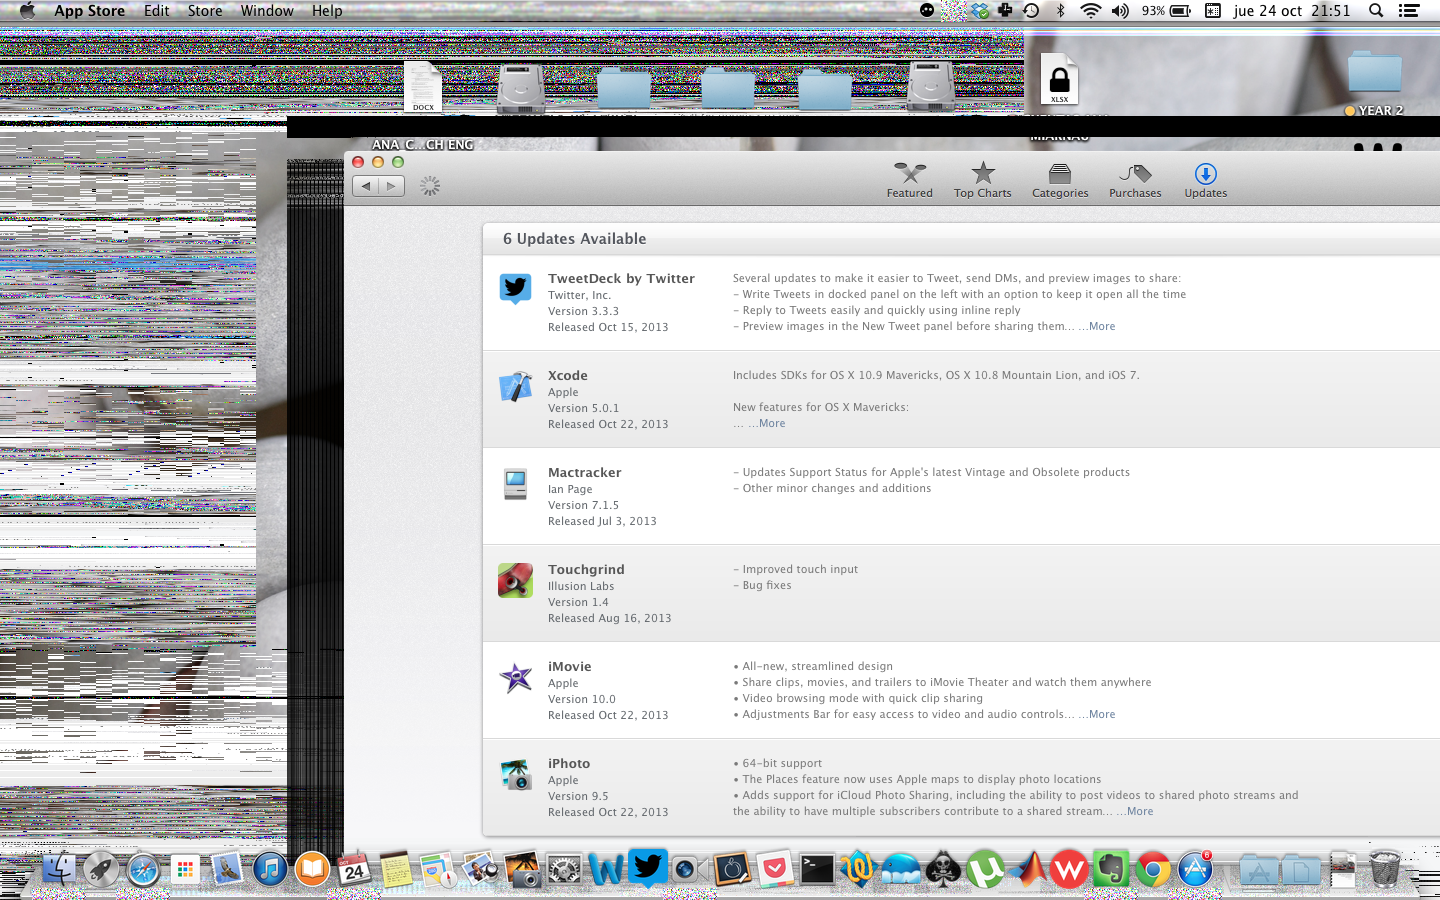Open iTunes from the Dock
The width and height of the screenshot is (1440, 900).
tap(270, 869)
